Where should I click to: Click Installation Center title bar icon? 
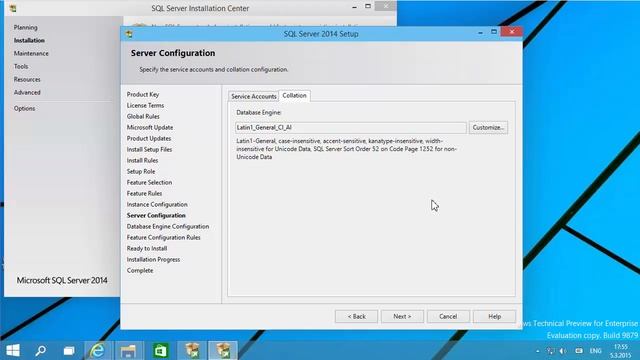13,8
